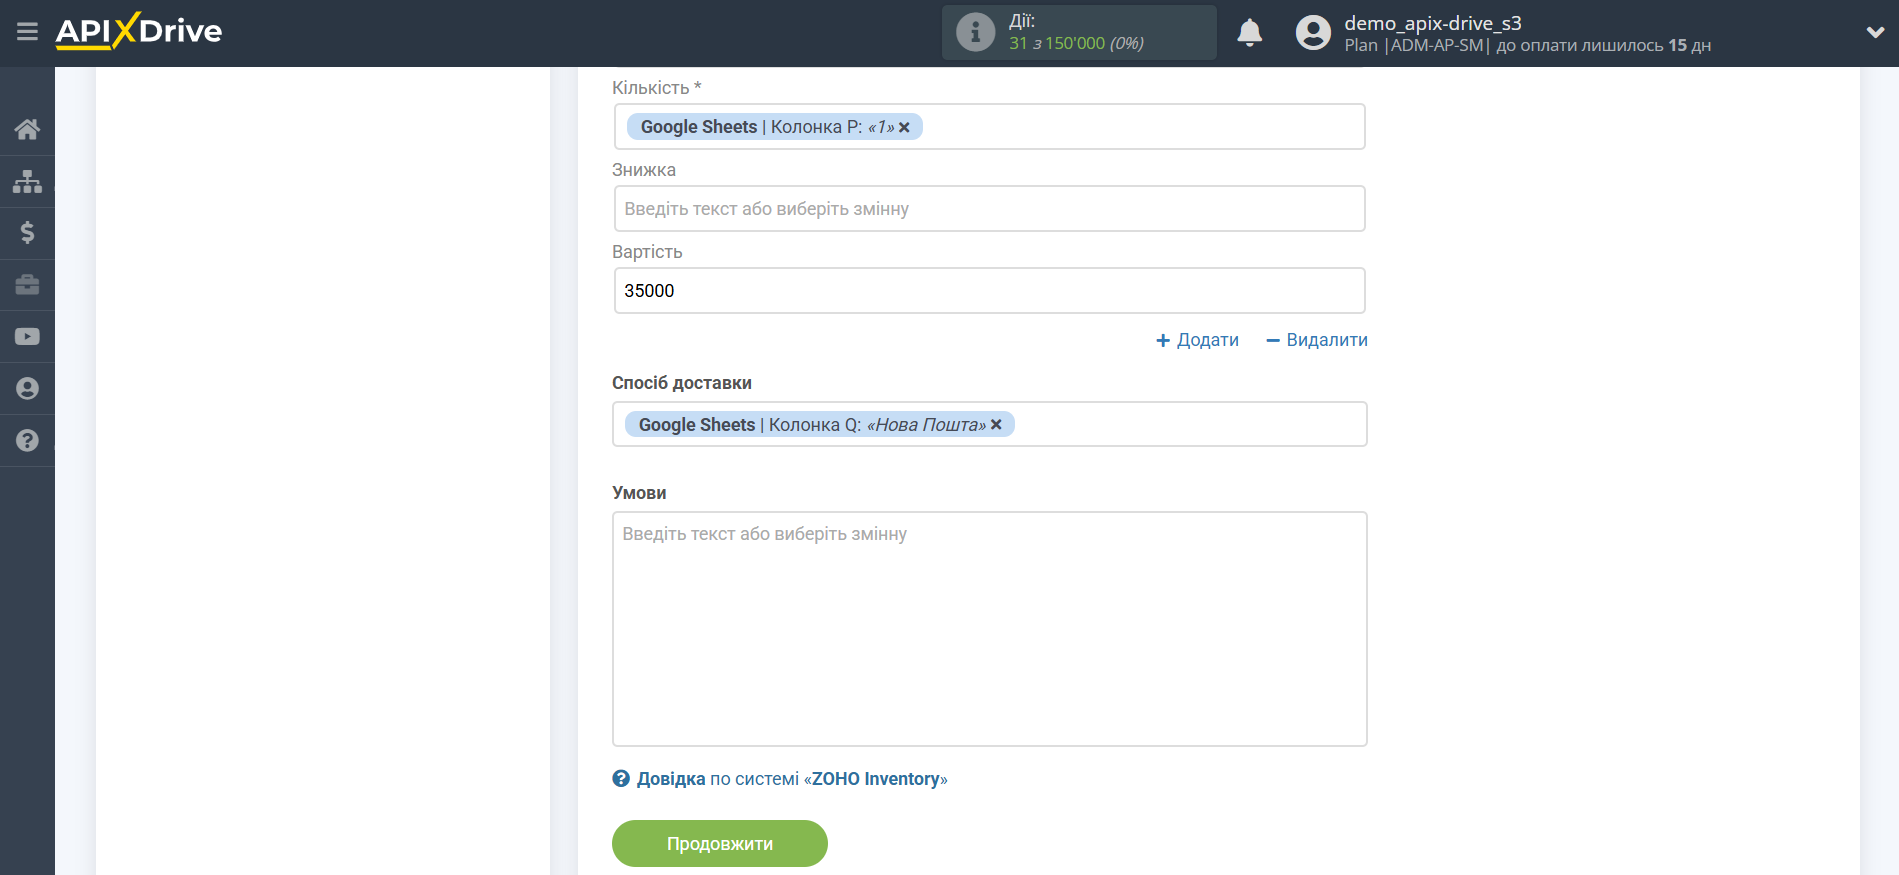This screenshot has height=875, width=1899.
Task: Click the ApiX-Drive logo
Action: pos(139,31)
